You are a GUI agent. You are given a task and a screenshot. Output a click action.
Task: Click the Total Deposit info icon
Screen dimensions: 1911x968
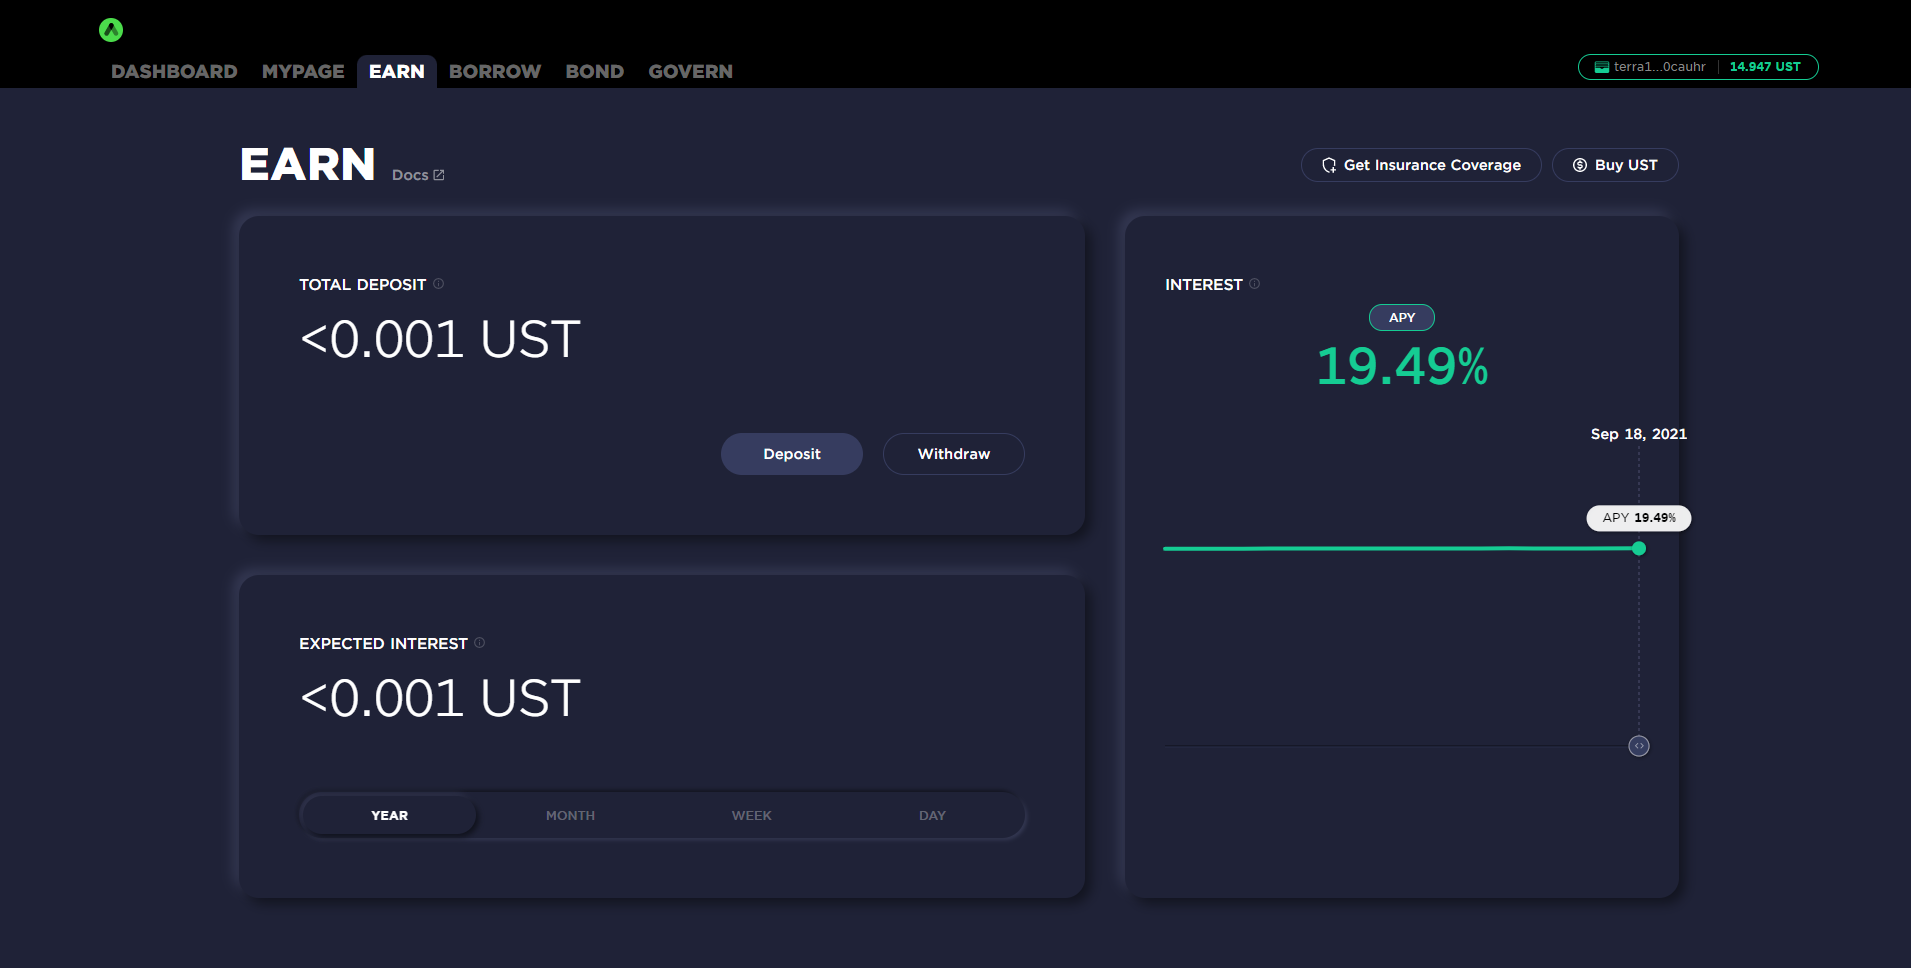(438, 284)
